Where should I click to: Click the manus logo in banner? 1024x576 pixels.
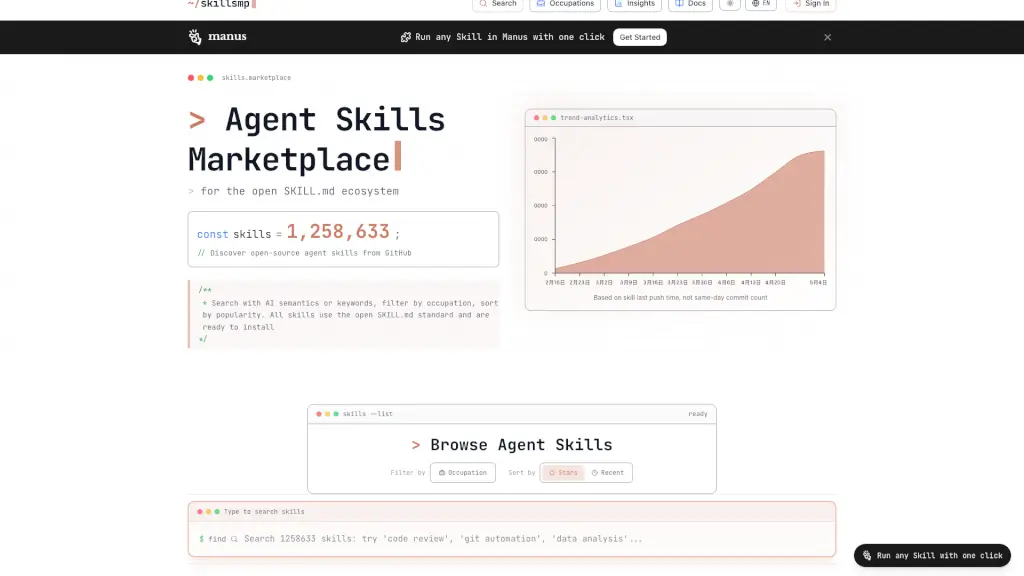point(217,37)
